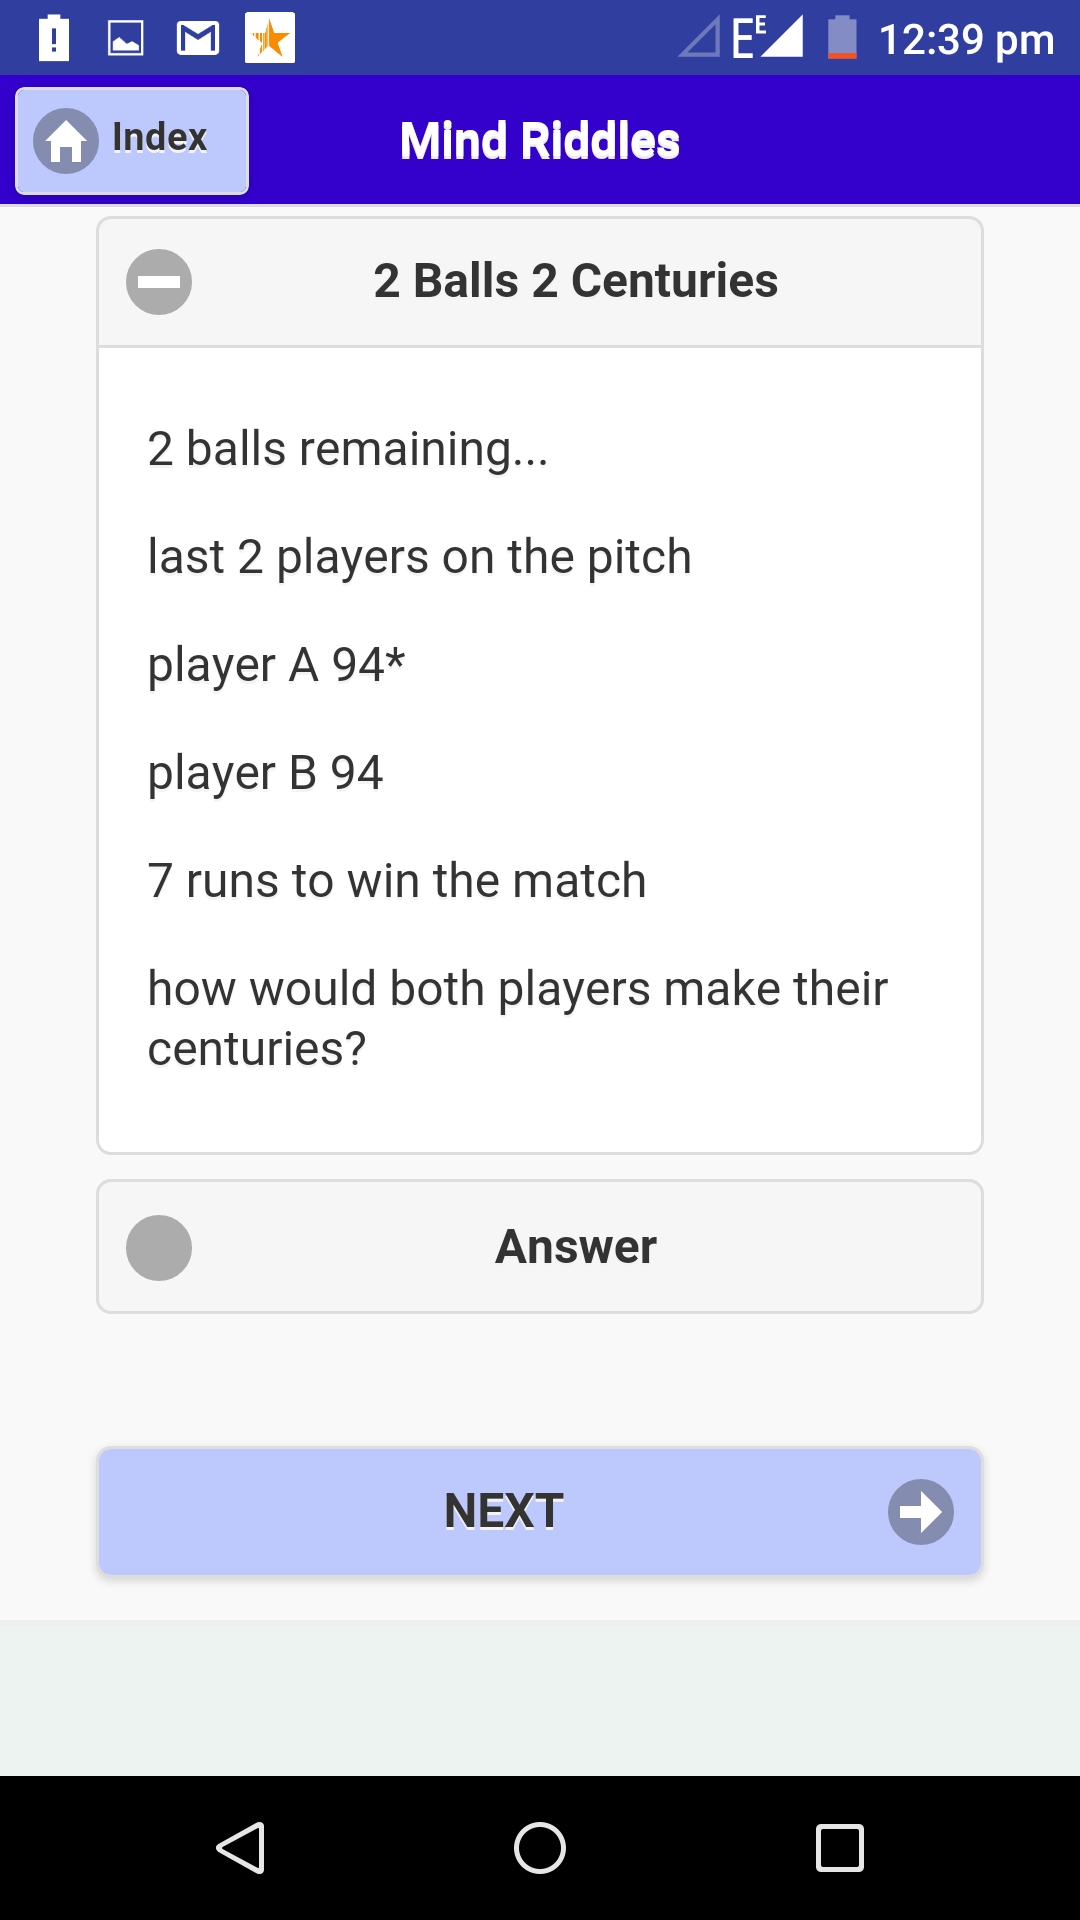Tap the battery alert notification icon
The height and width of the screenshot is (1920, 1080).
(54, 39)
